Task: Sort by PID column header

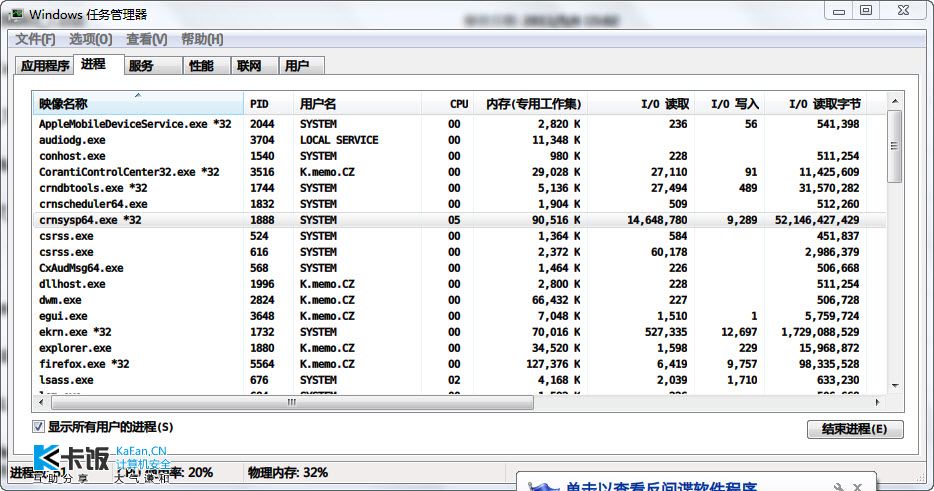Action: click(268, 104)
